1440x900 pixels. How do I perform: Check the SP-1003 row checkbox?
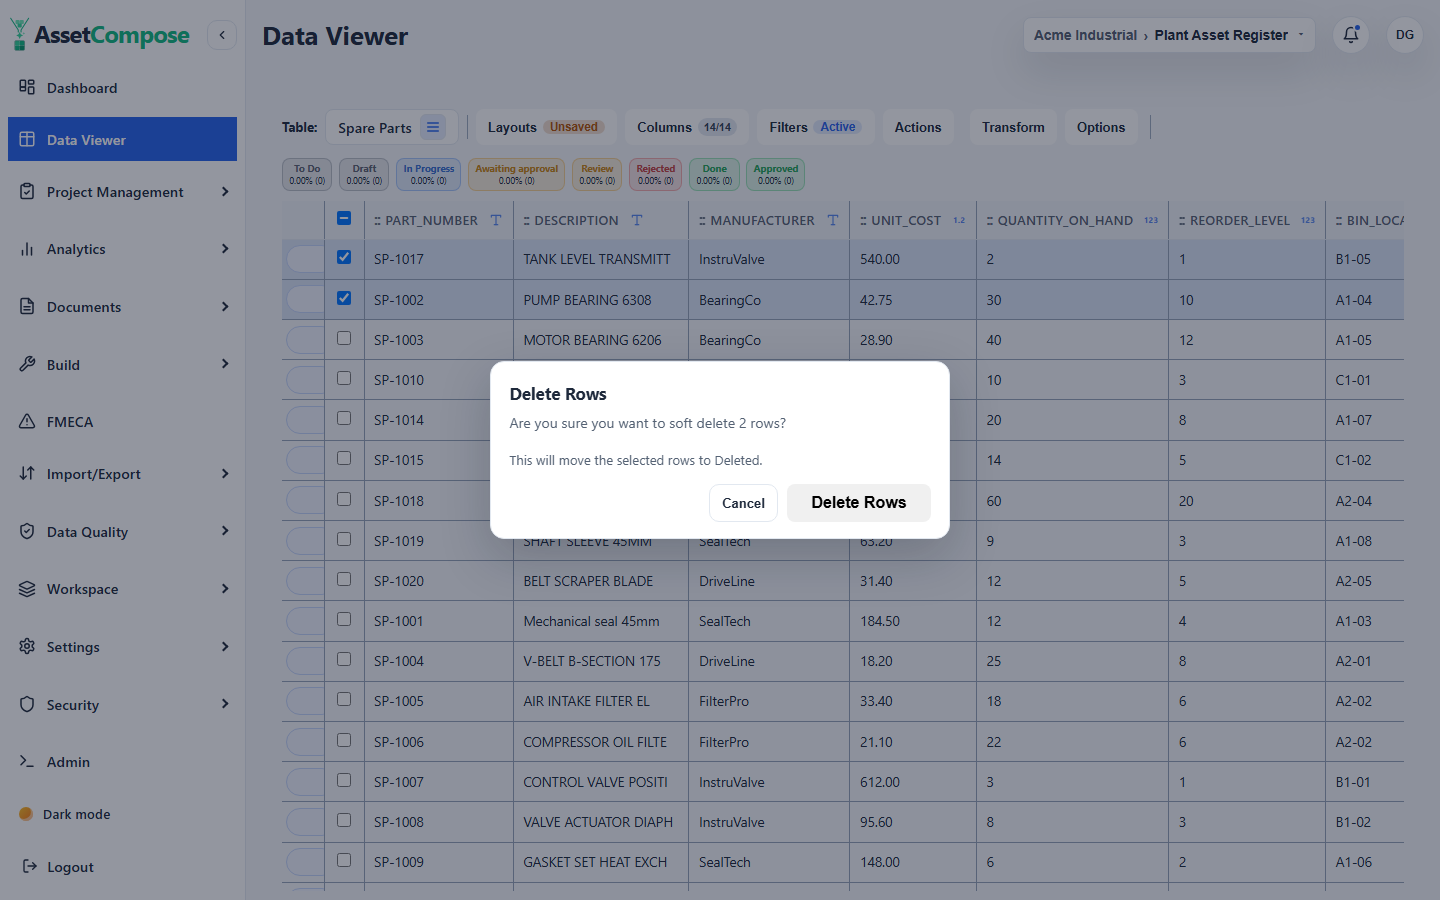point(344,338)
